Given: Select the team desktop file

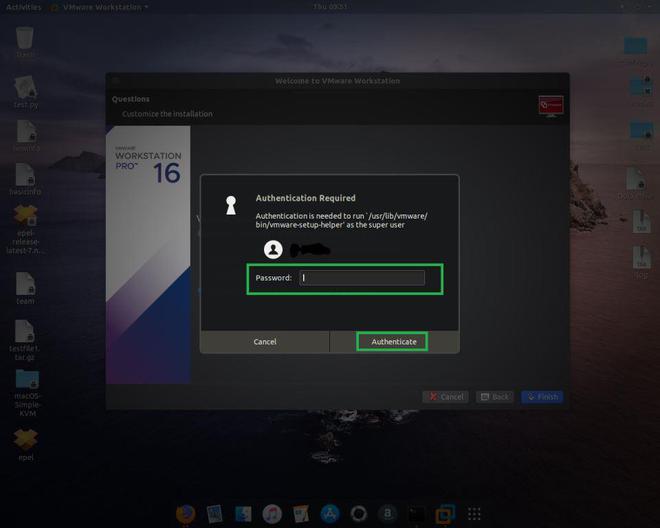Looking at the screenshot, I should coord(25,288).
